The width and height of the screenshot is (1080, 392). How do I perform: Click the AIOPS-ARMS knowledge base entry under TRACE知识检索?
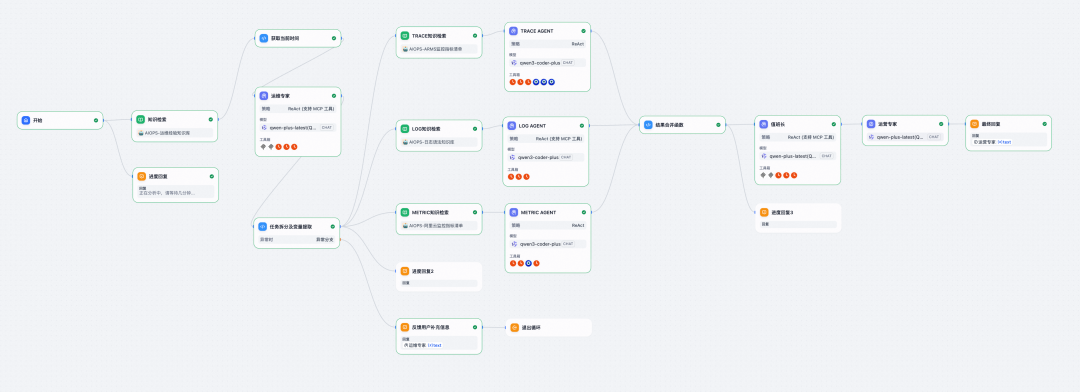(x=439, y=49)
